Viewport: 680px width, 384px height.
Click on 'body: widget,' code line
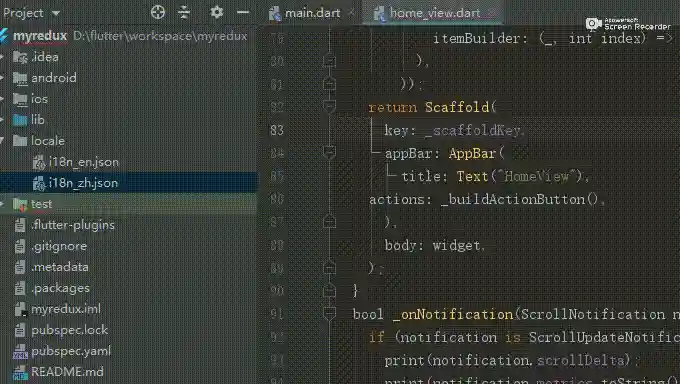point(435,245)
